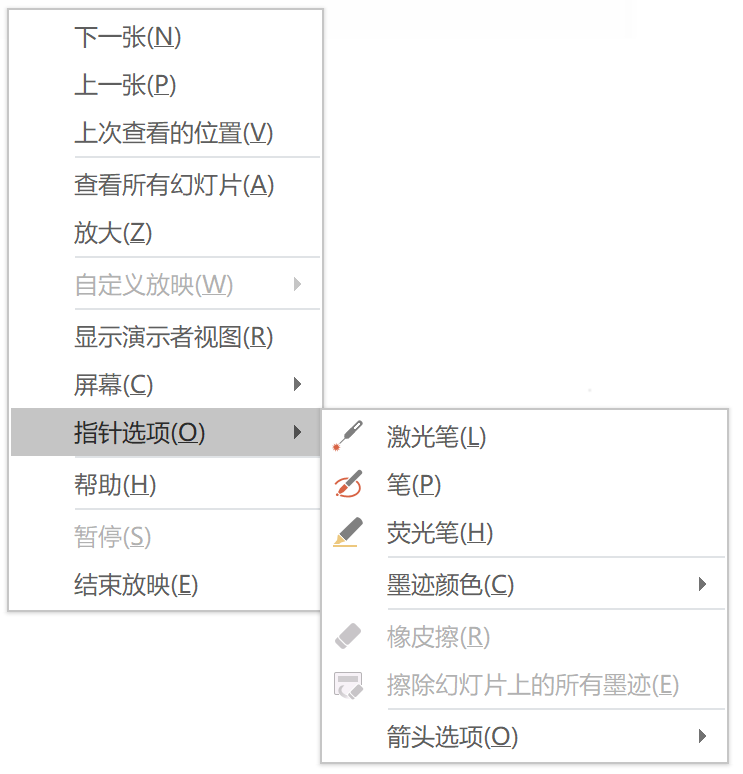This screenshot has width=743, height=774.
Task: Click the 墨迹颜色 text label
Action: click(x=450, y=585)
